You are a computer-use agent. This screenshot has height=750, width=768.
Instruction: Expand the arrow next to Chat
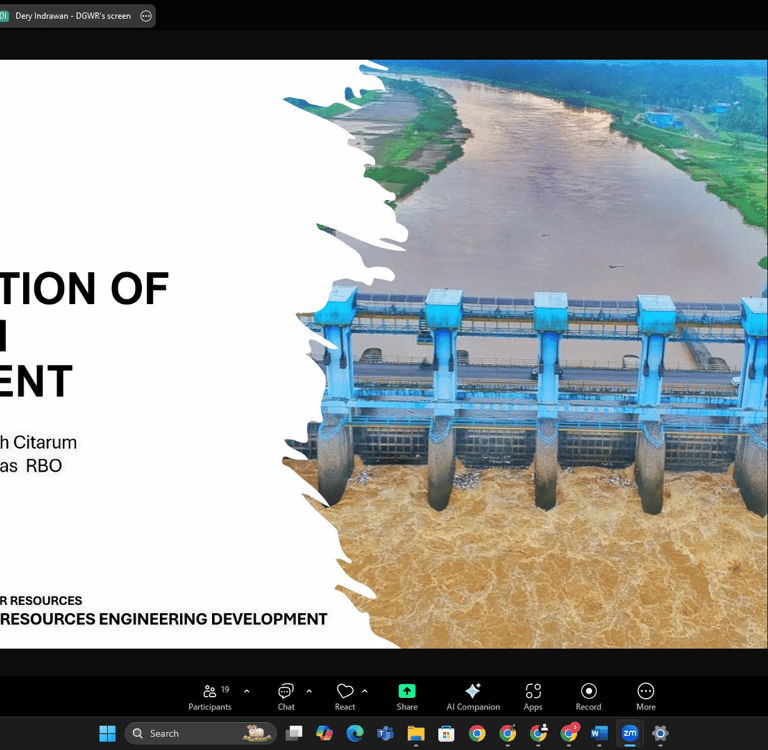pyautogui.click(x=309, y=691)
